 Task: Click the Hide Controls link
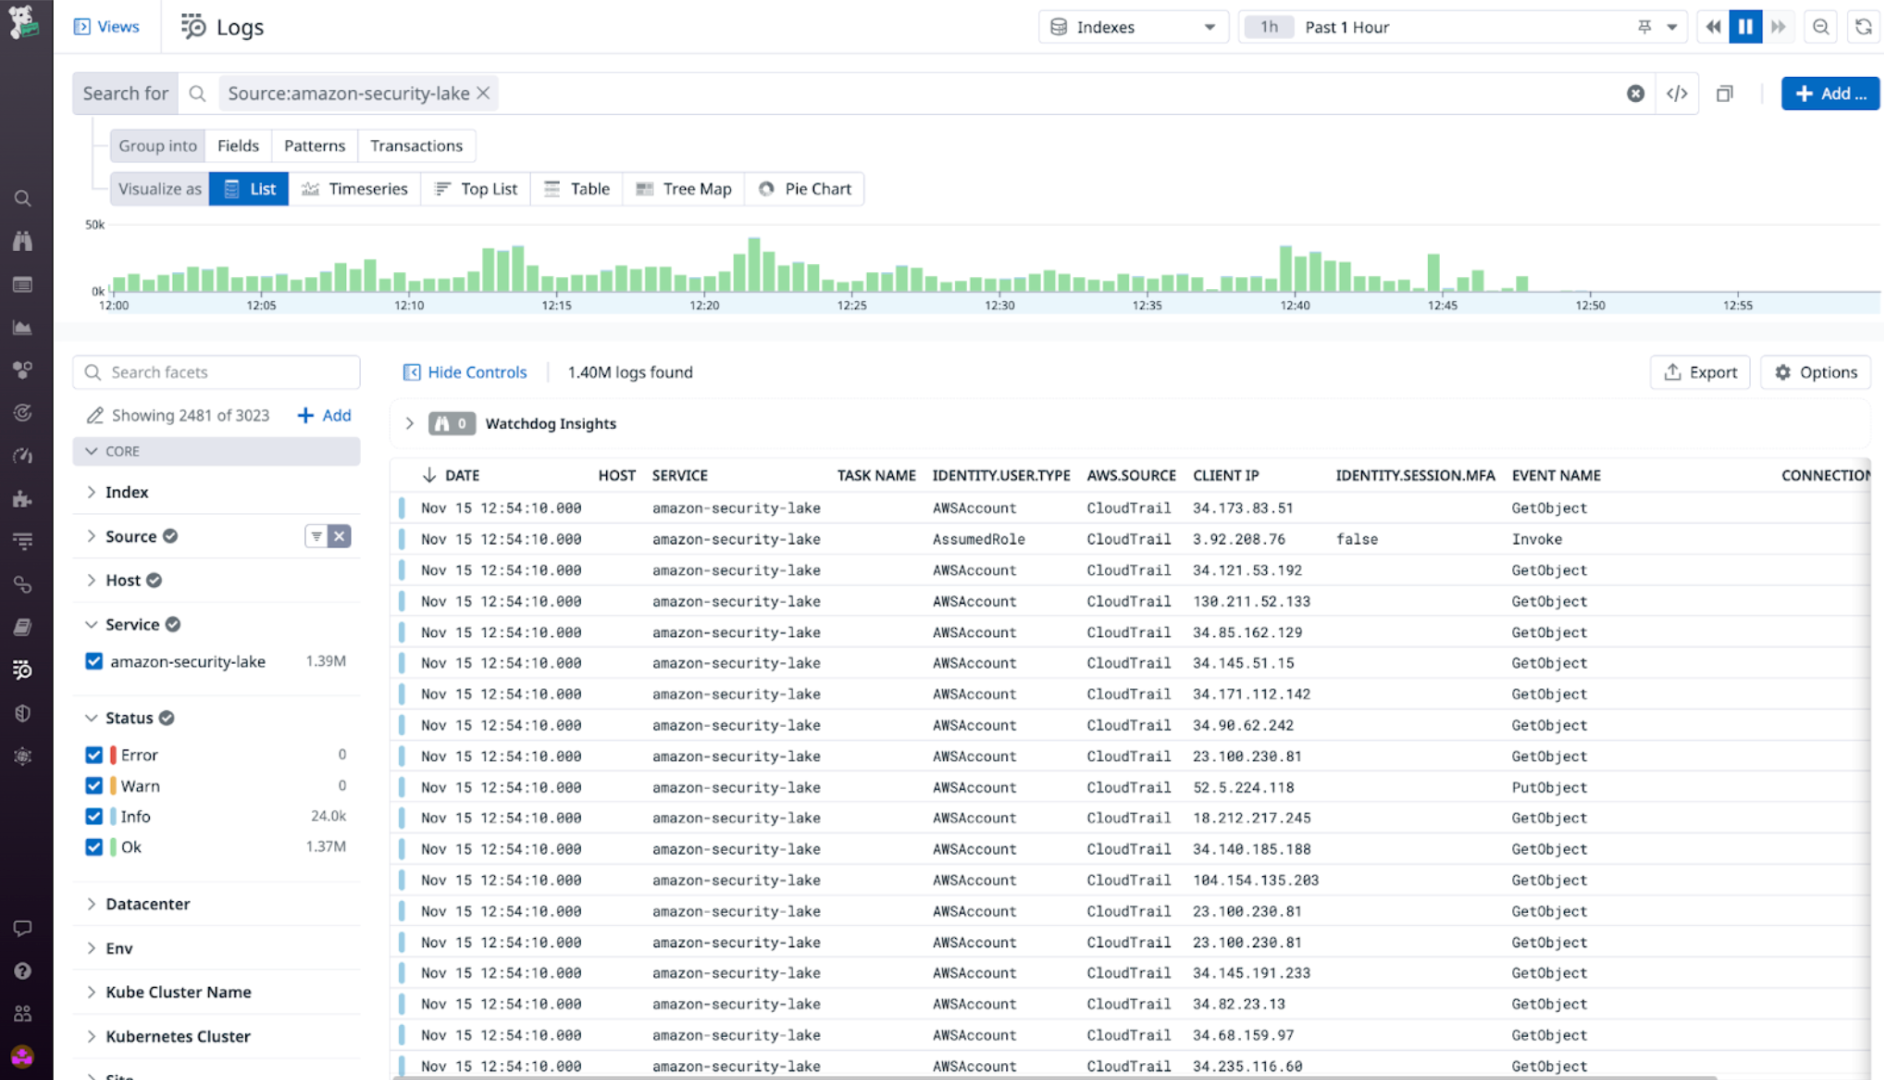pos(466,372)
